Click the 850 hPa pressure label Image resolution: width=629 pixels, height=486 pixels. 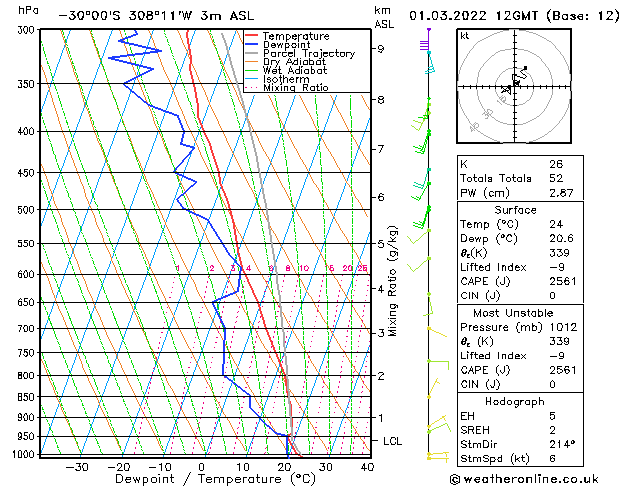click(x=28, y=397)
